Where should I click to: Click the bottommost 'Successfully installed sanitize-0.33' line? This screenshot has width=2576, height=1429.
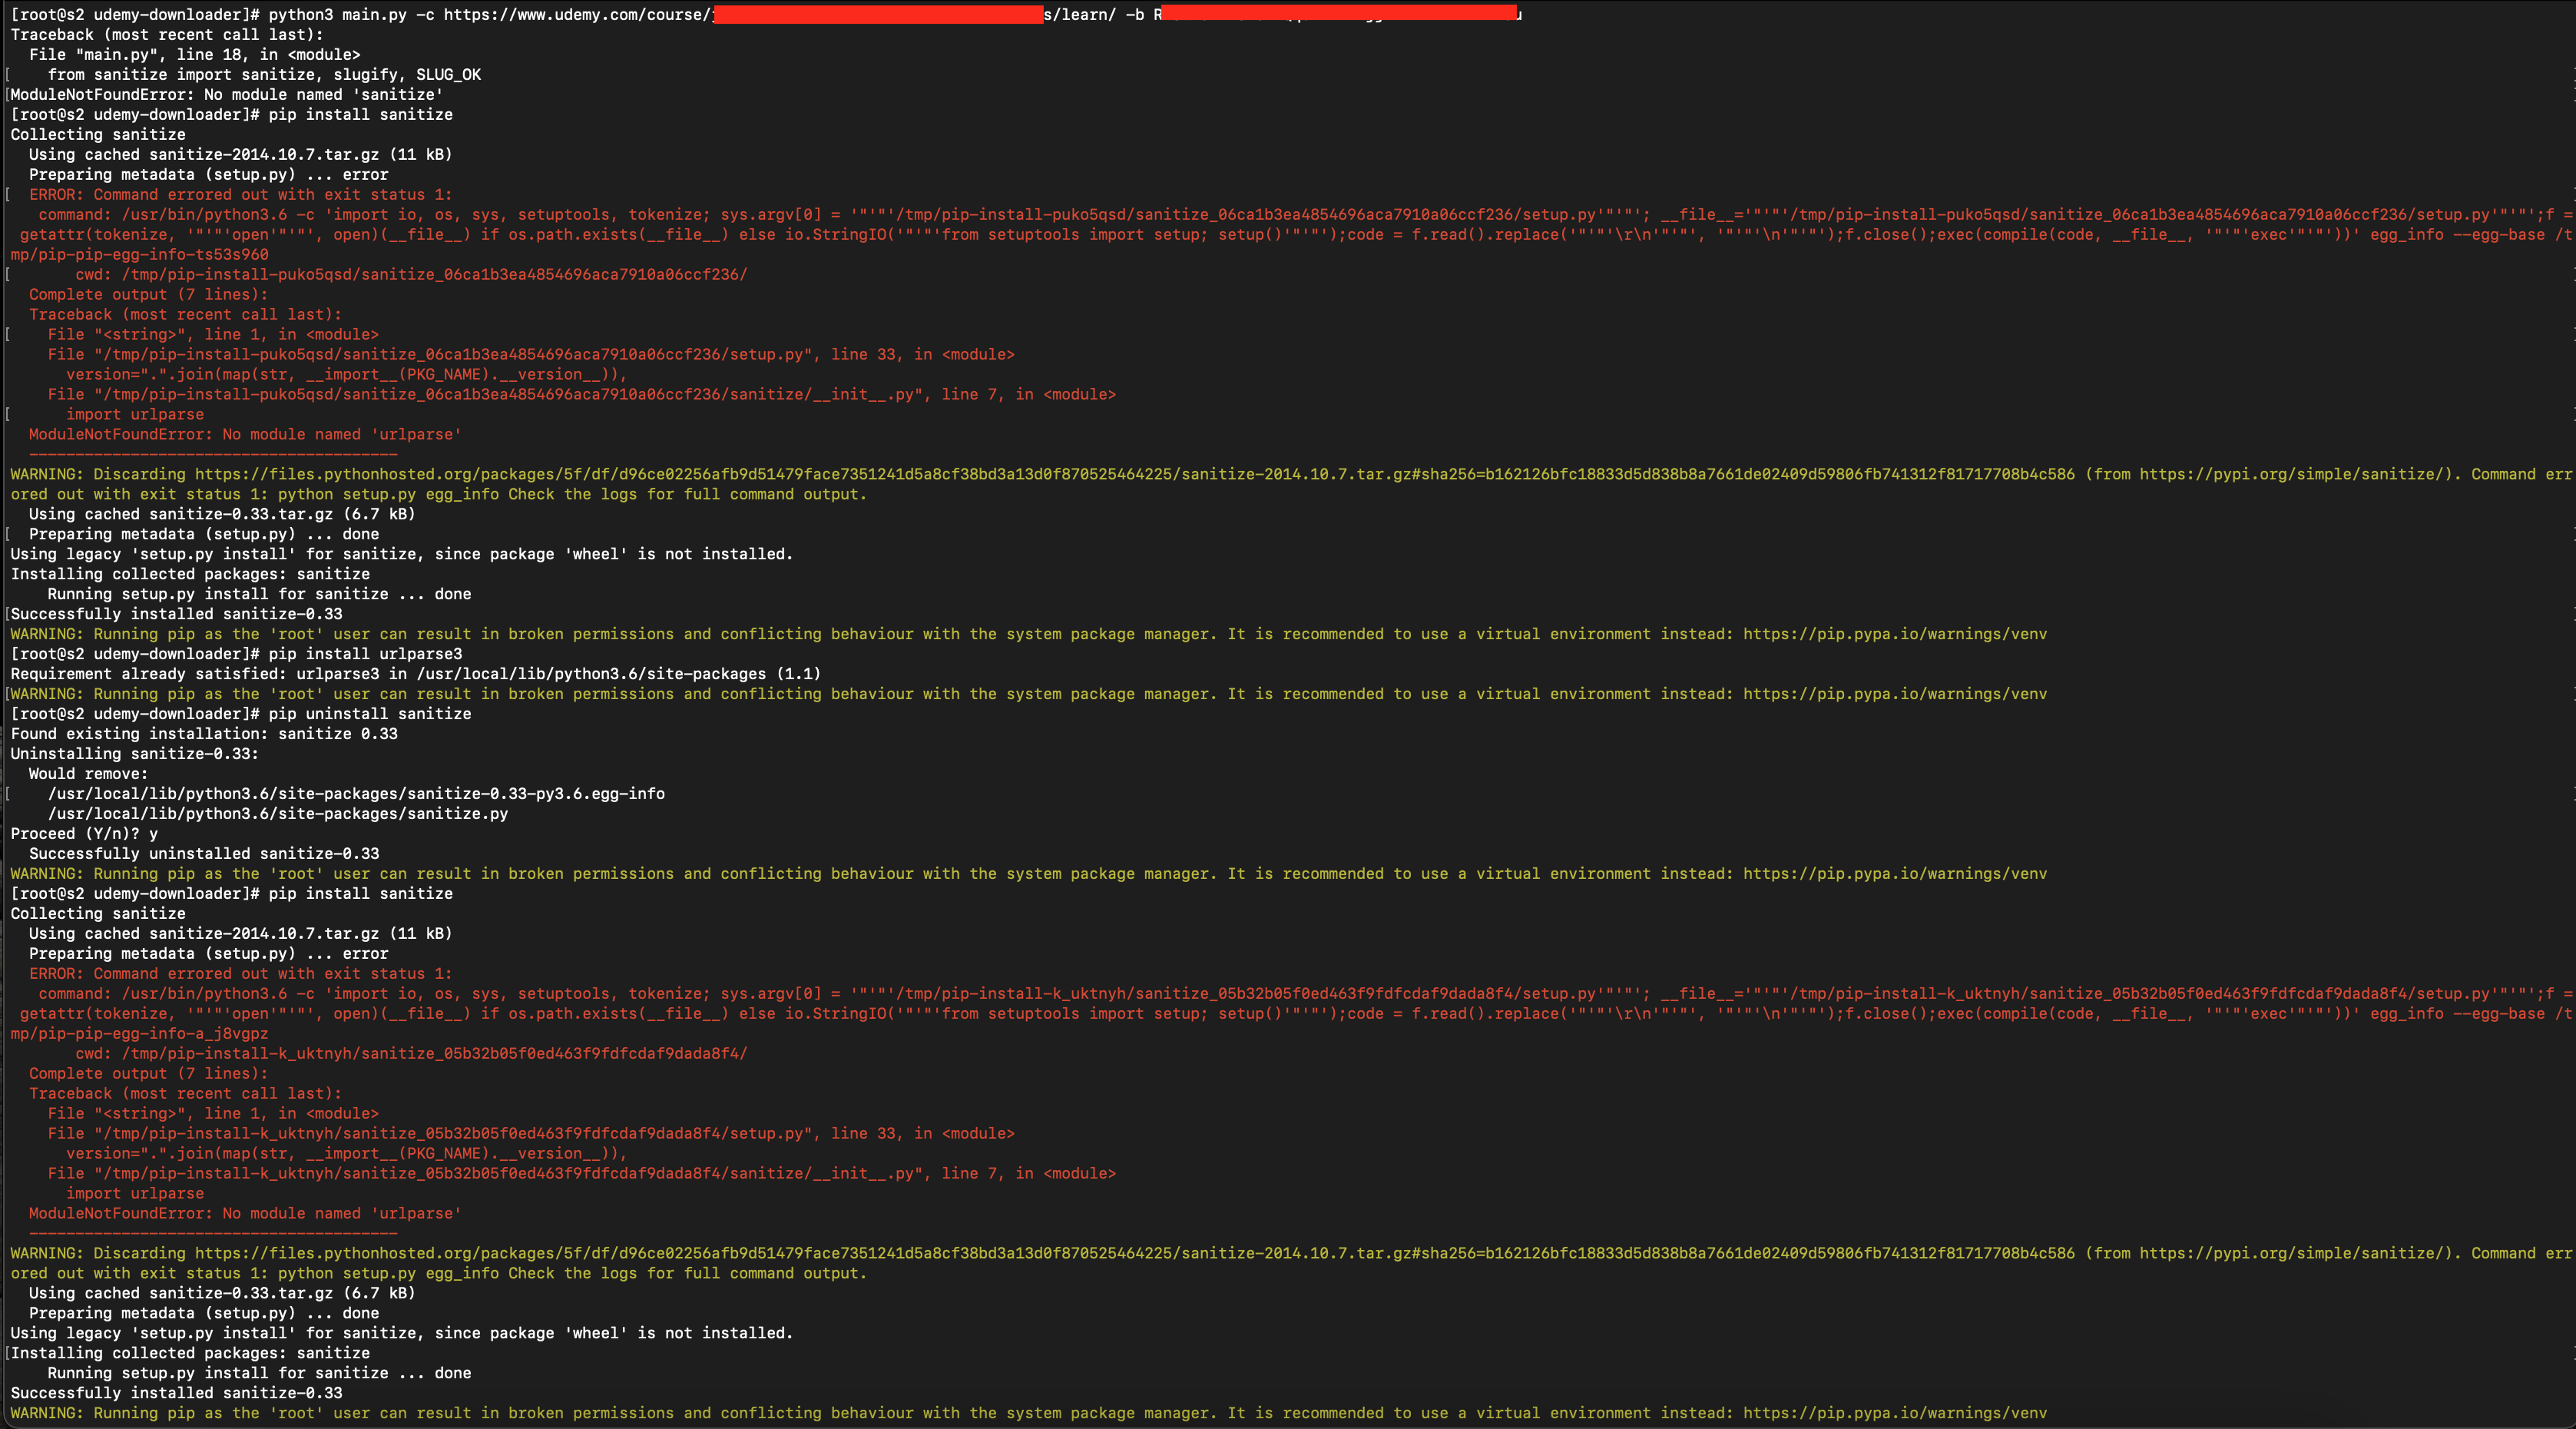(x=176, y=1393)
